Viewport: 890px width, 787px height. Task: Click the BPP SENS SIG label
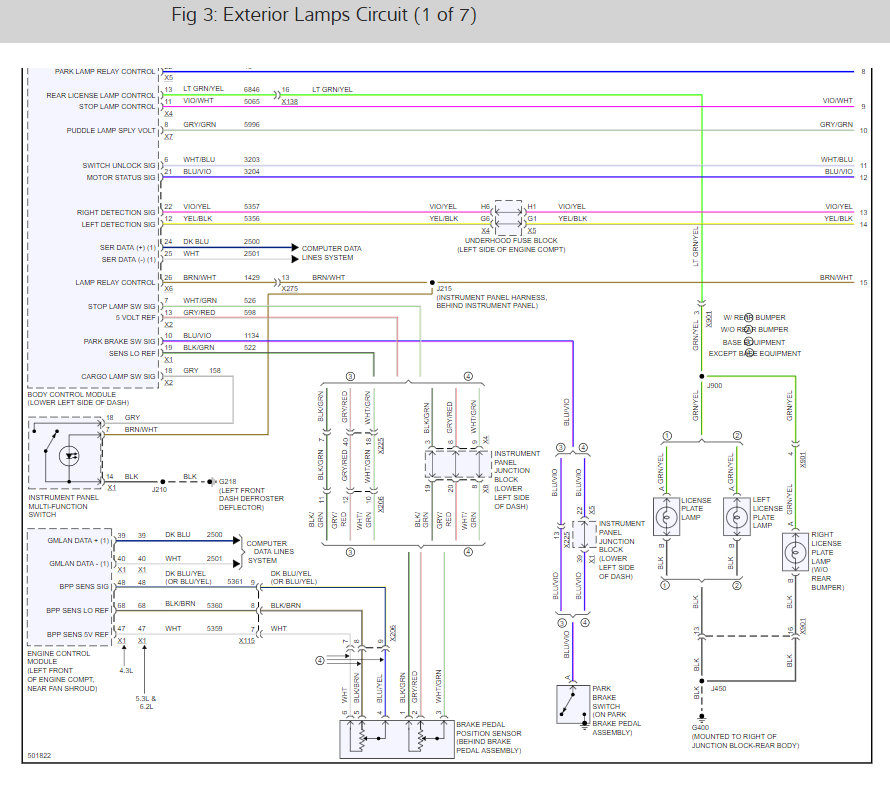(x=84, y=587)
